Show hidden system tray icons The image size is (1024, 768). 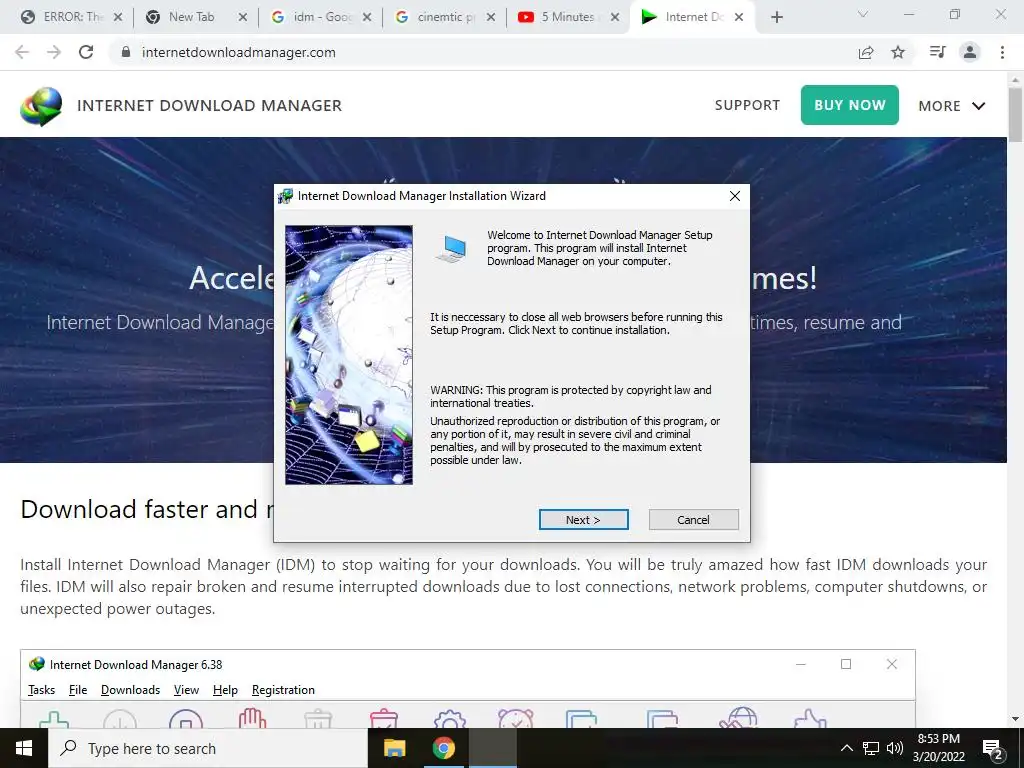pyautogui.click(x=846, y=748)
